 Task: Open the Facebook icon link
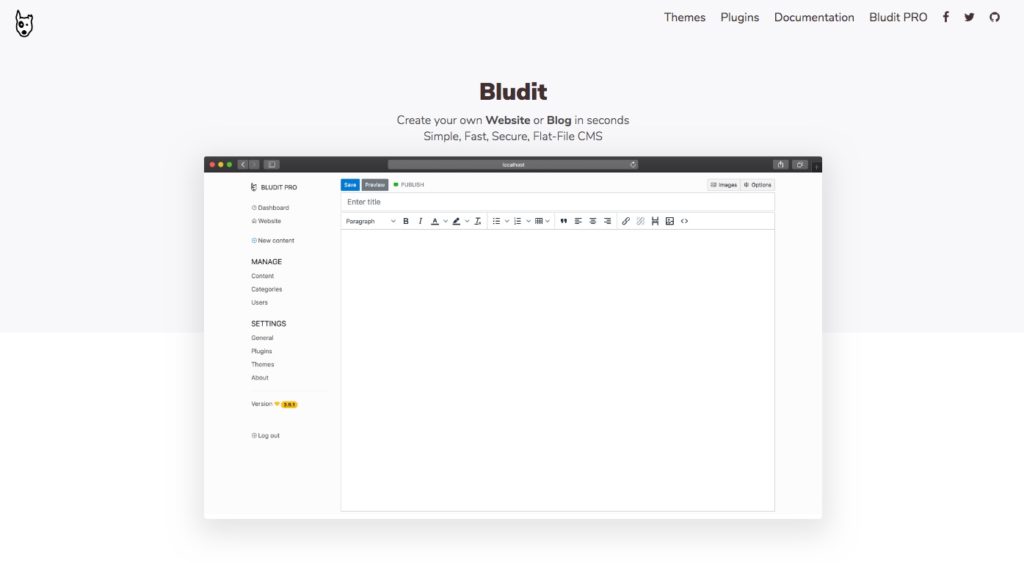946,18
